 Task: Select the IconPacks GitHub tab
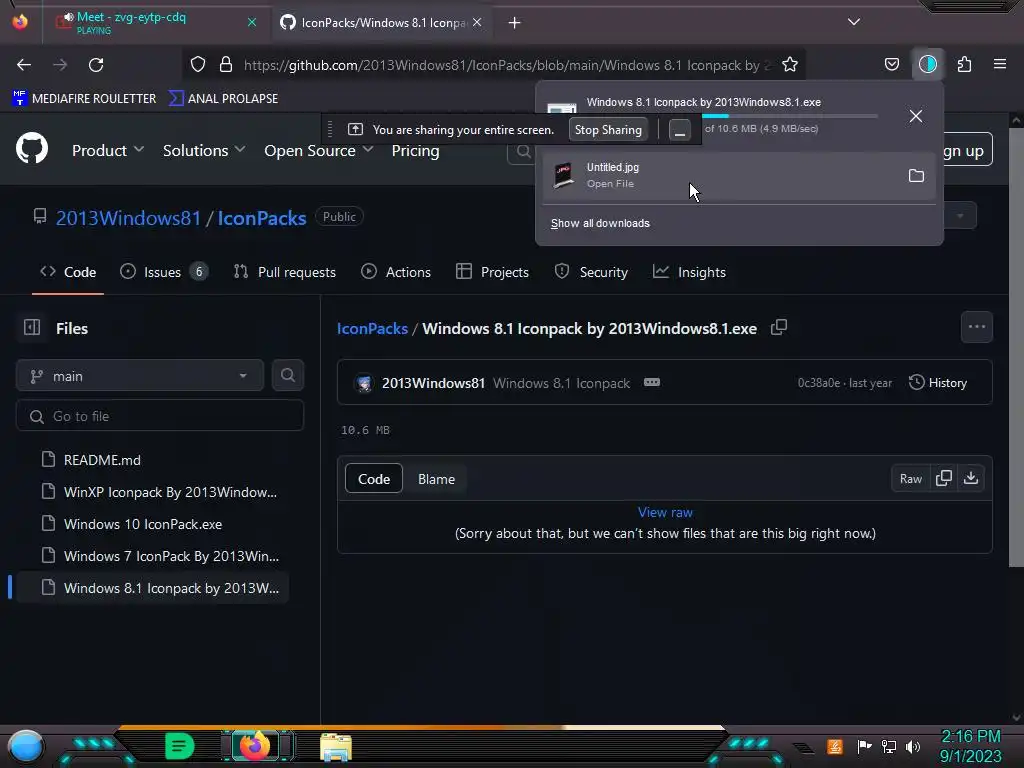381,23
